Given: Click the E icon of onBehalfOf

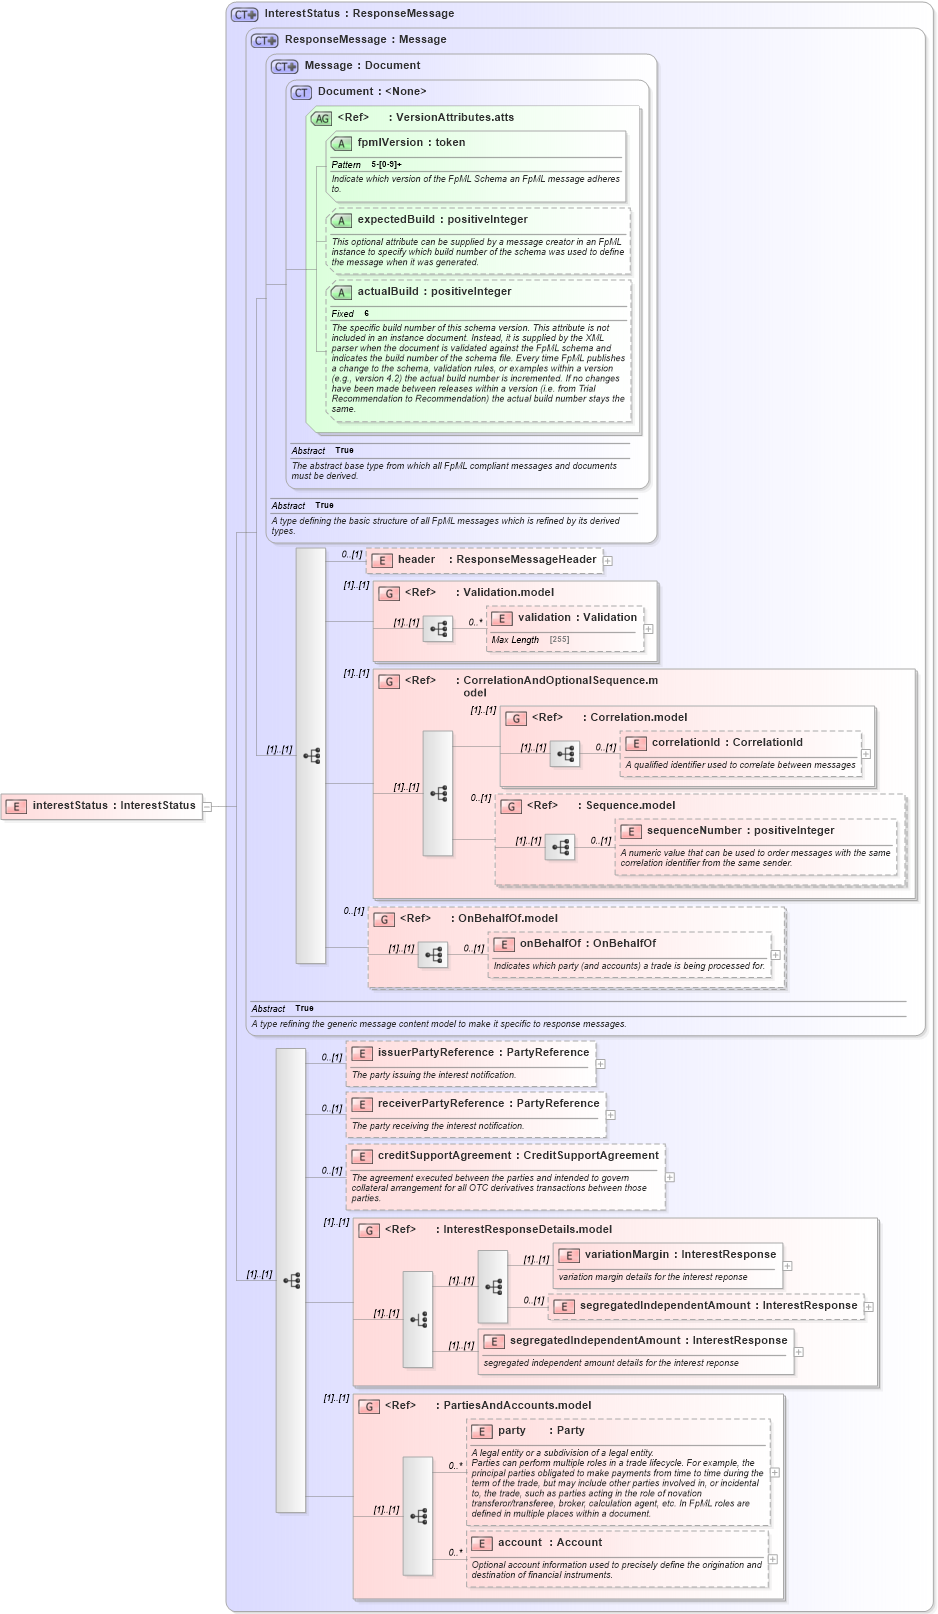Looking at the screenshot, I should [503, 944].
